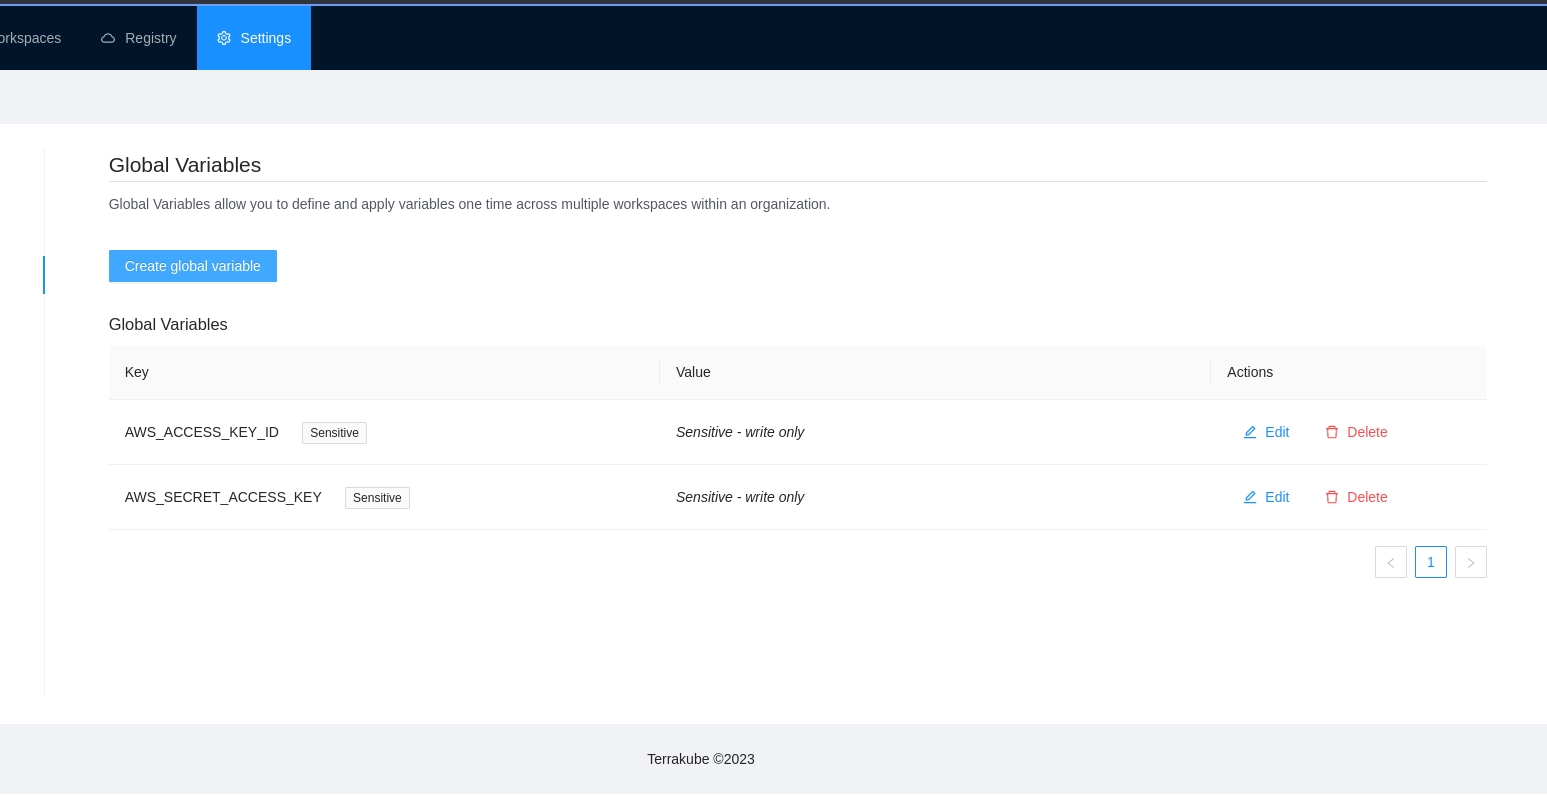Click the AWS_SECRET_ACCESS_KEY key name
This screenshot has width=1547, height=809.
[223, 497]
